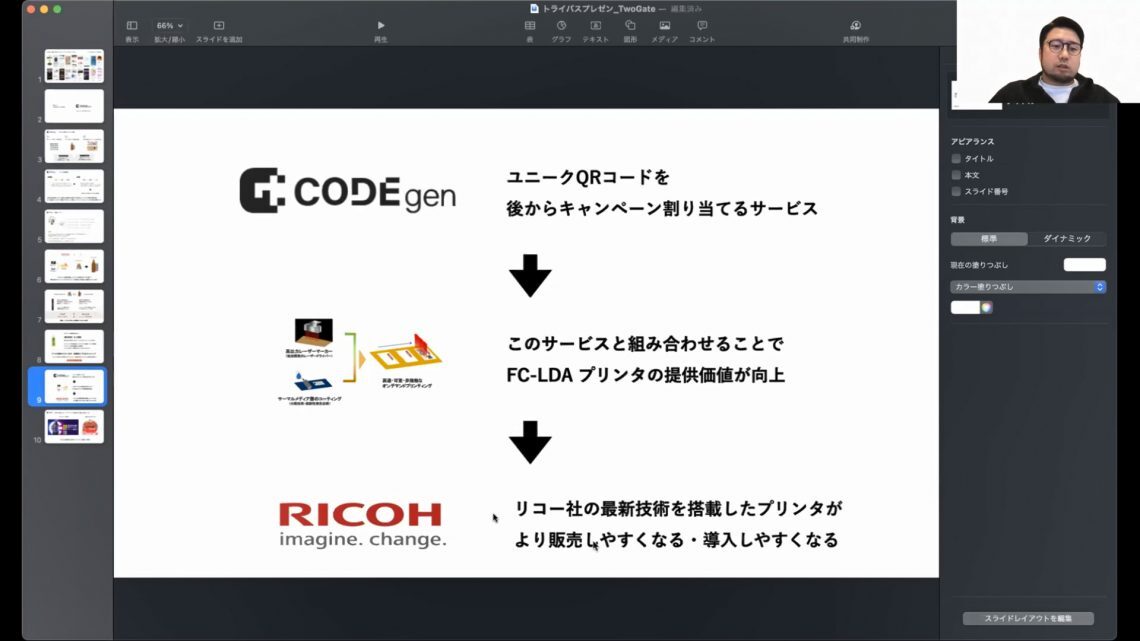Open the メディア media icon
Viewport: 1140px width, 641px height.
[664, 26]
